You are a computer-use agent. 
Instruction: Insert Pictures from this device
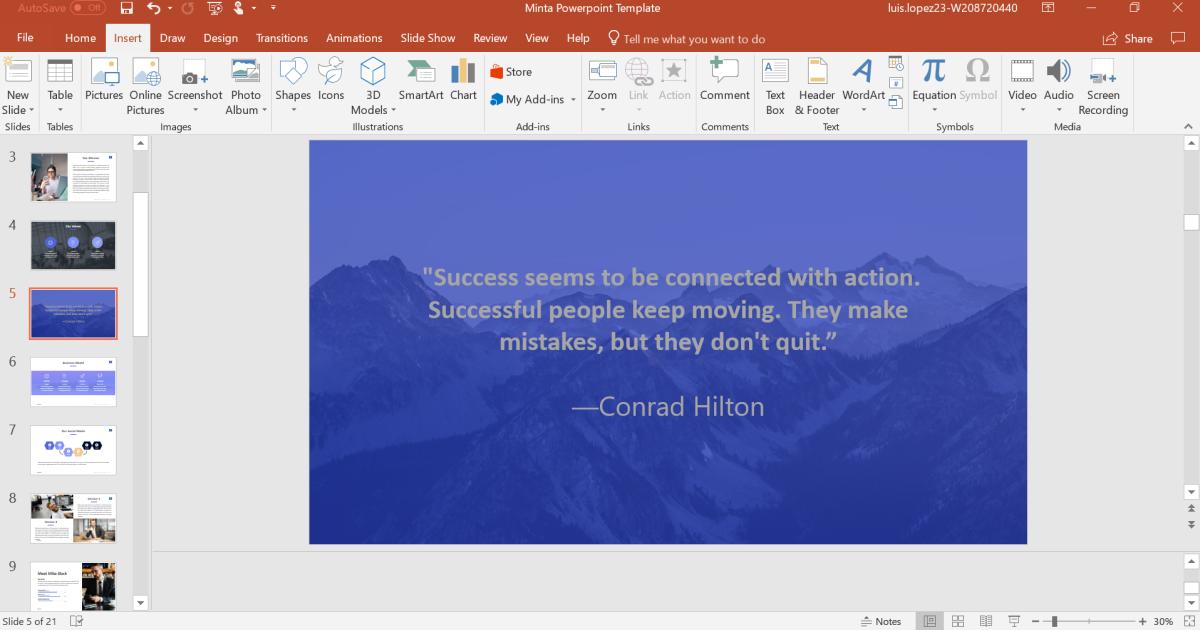coord(103,85)
